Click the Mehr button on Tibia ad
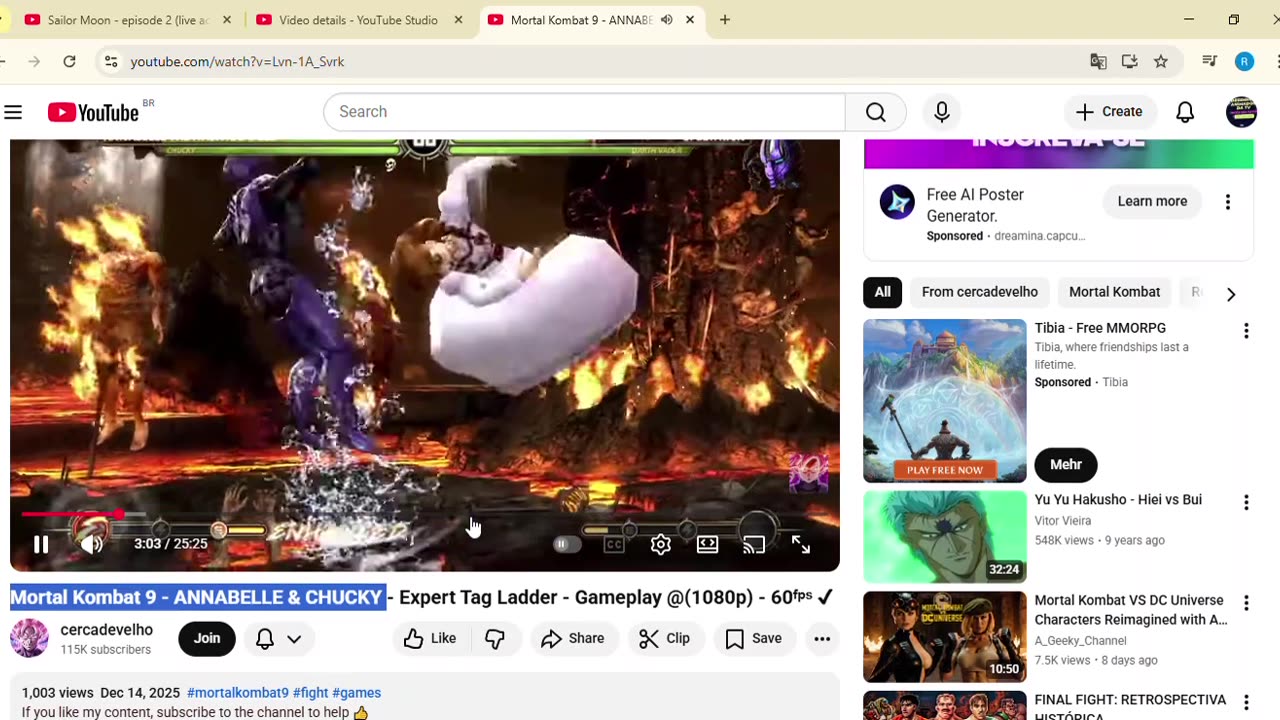1280x720 pixels. coord(1066,465)
